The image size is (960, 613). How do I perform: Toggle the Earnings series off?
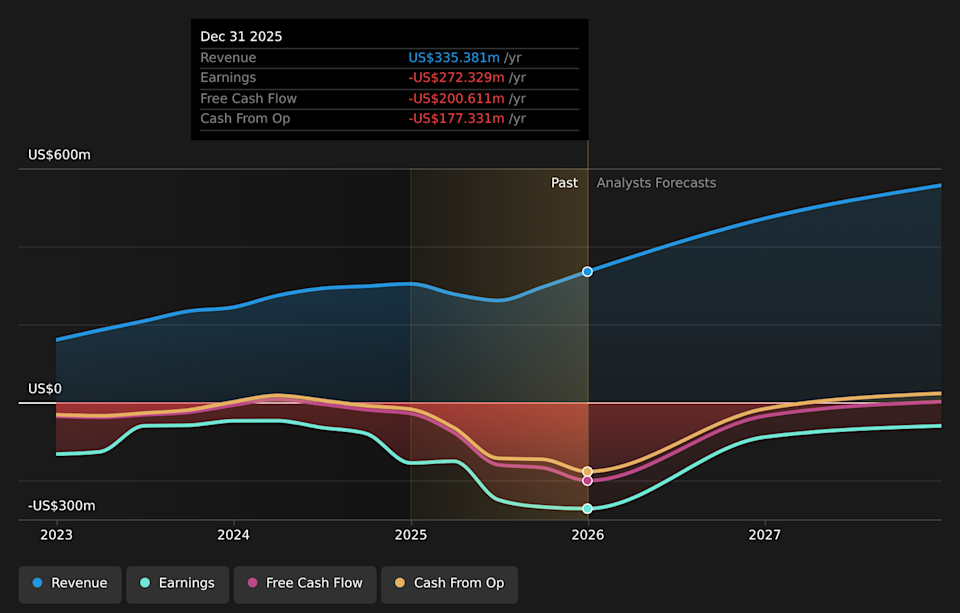click(177, 583)
